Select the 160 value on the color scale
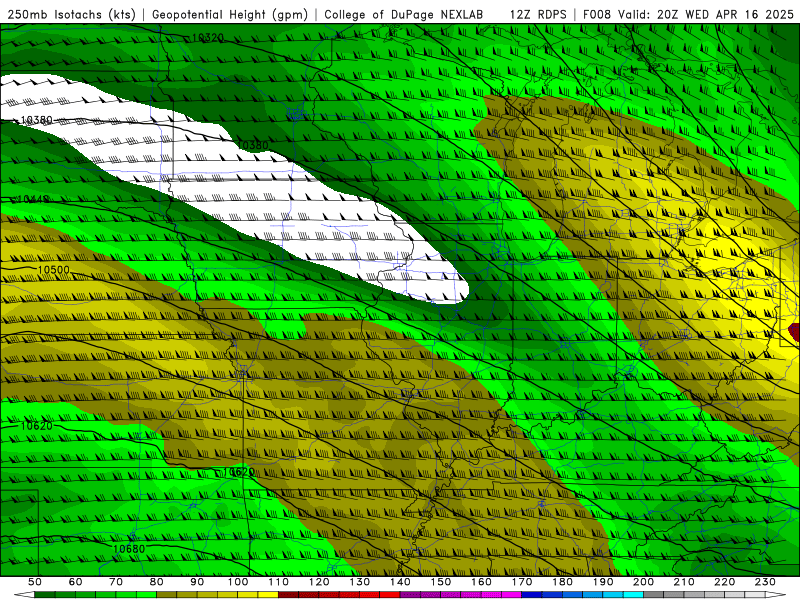This screenshot has height=600, width=800. coord(481,582)
